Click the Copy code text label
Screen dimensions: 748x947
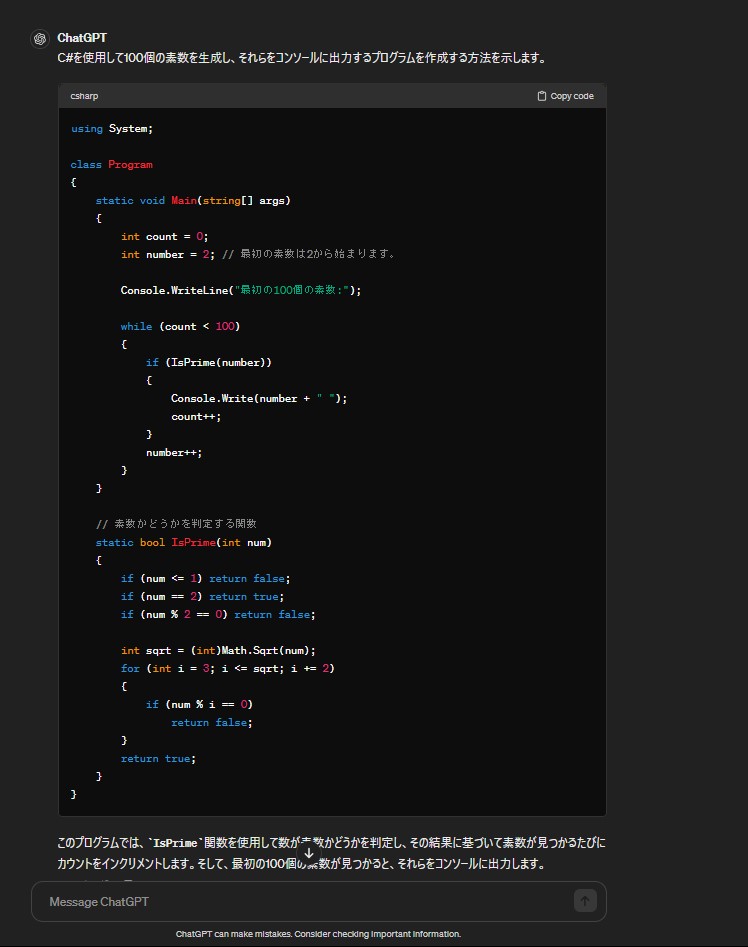point(572,96)
